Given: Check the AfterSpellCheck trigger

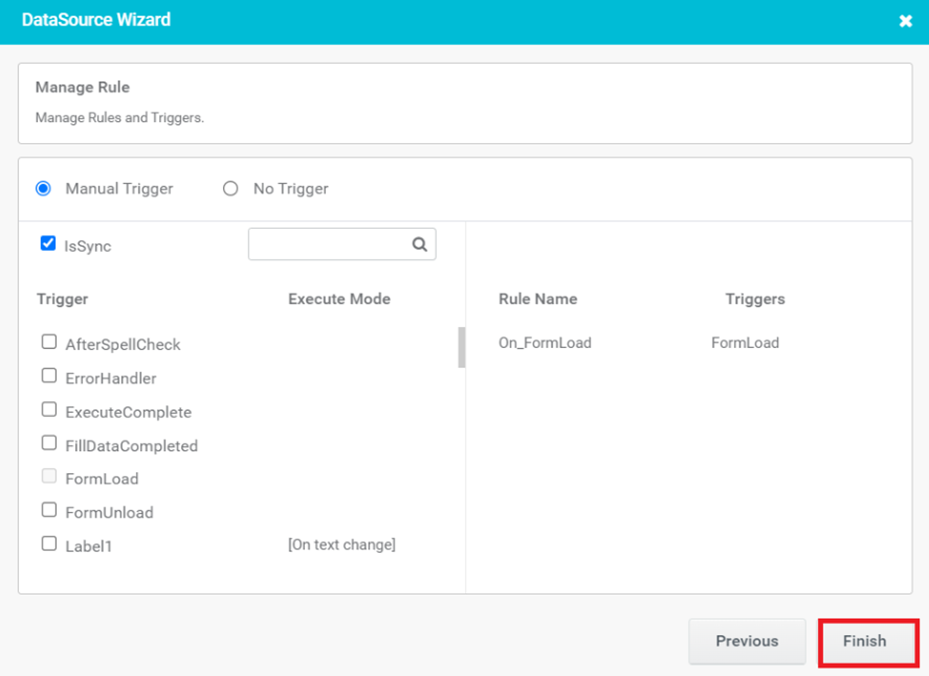Looking at the screenshot, I should tap(49, 342).
